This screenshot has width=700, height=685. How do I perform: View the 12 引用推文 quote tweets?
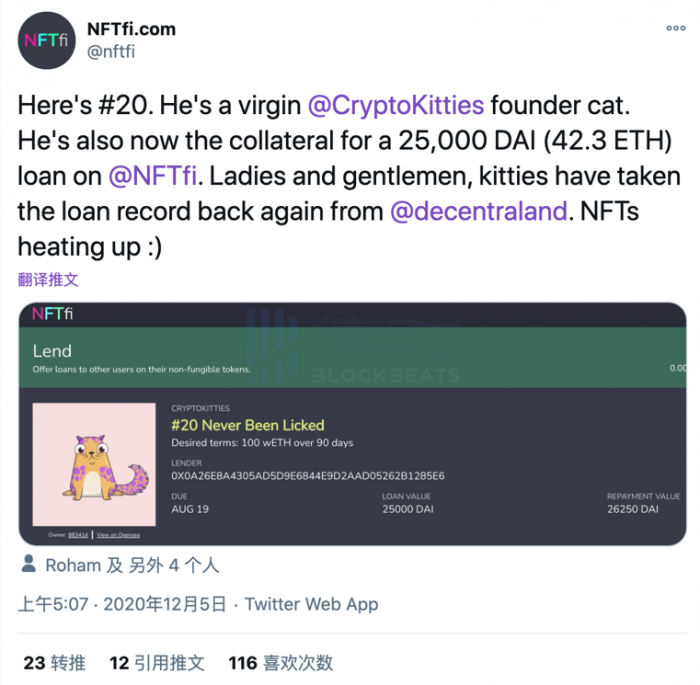tap(157, 663)
